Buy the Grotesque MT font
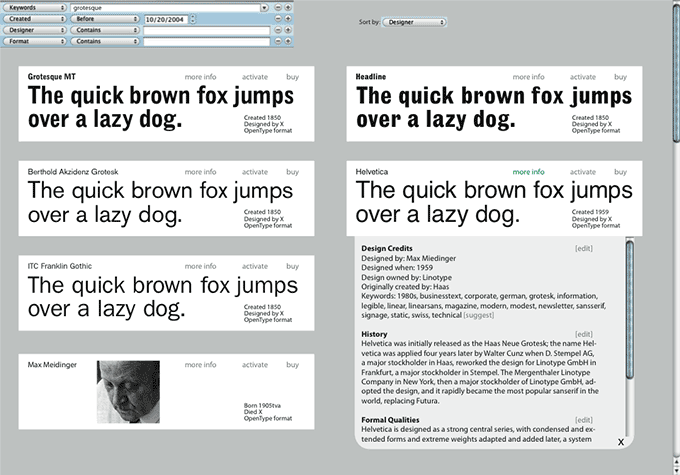This screenshot has width=680, height=475. (292, 77)
